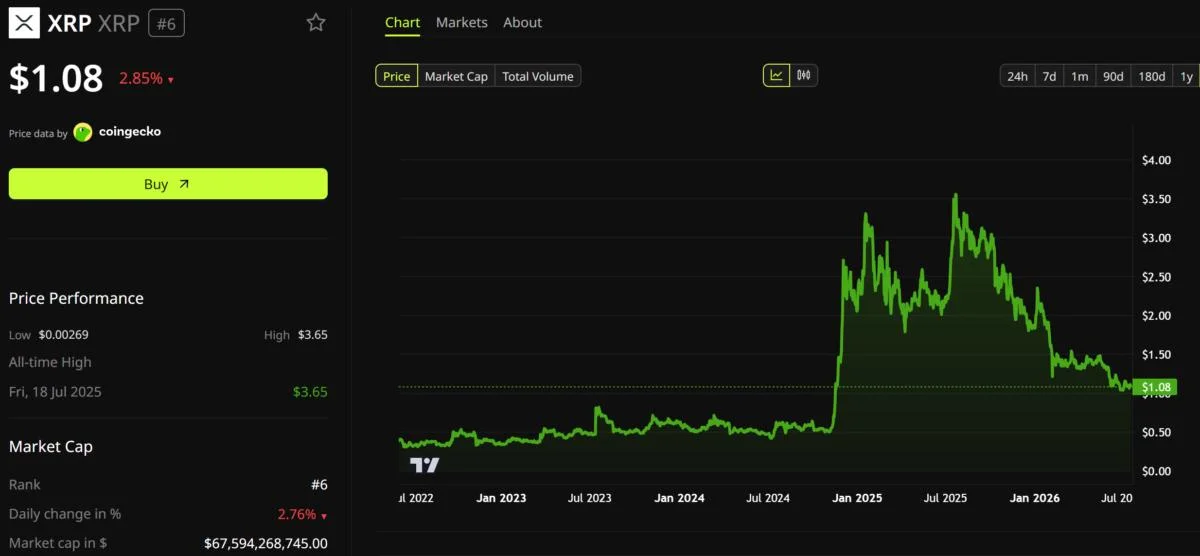Click the #6 rank badge
This screenshot has width=1200, height=556.
point(166,23)
